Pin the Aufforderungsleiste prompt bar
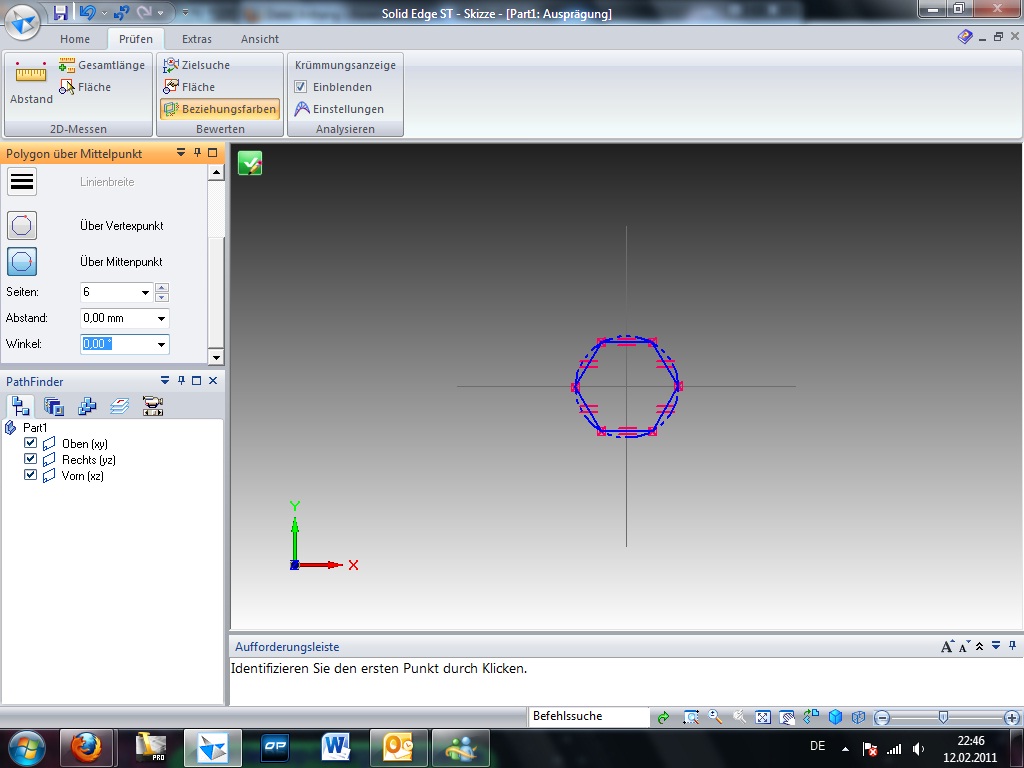Screen dimensions: 1024x768 pyautogui.click(x=1012, y=646)
